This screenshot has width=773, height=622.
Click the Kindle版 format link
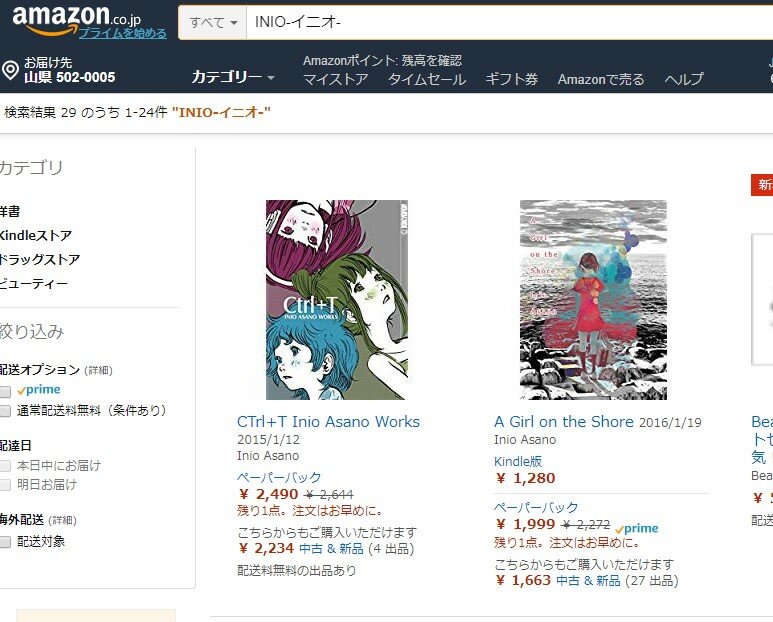(x=518, y=461)
